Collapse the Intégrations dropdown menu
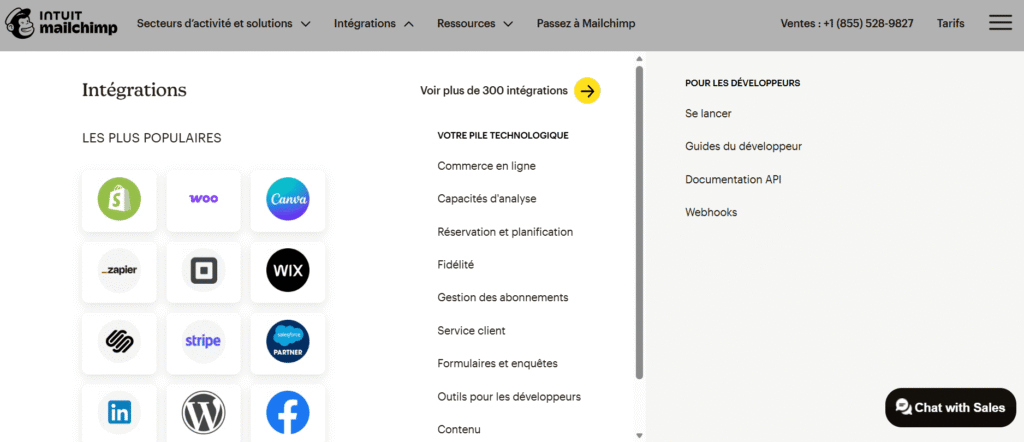Viewport: 1024px width, 442px height. pyautogui.click(x=374, y=23)
